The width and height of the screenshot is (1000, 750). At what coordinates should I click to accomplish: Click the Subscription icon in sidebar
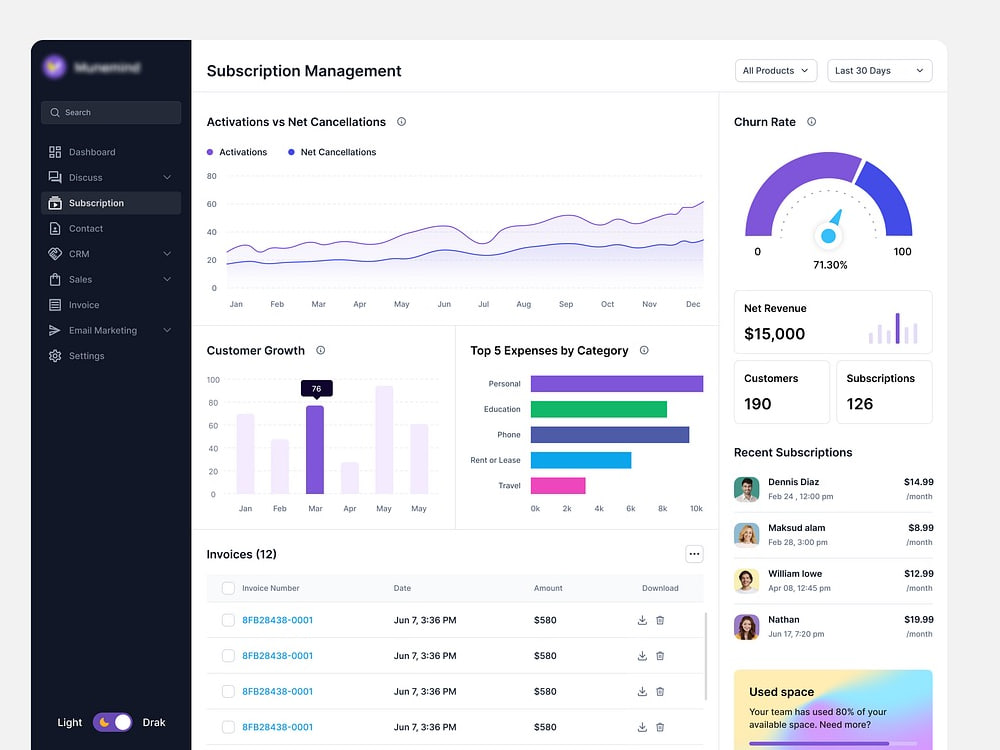click(x=55, y=203)
